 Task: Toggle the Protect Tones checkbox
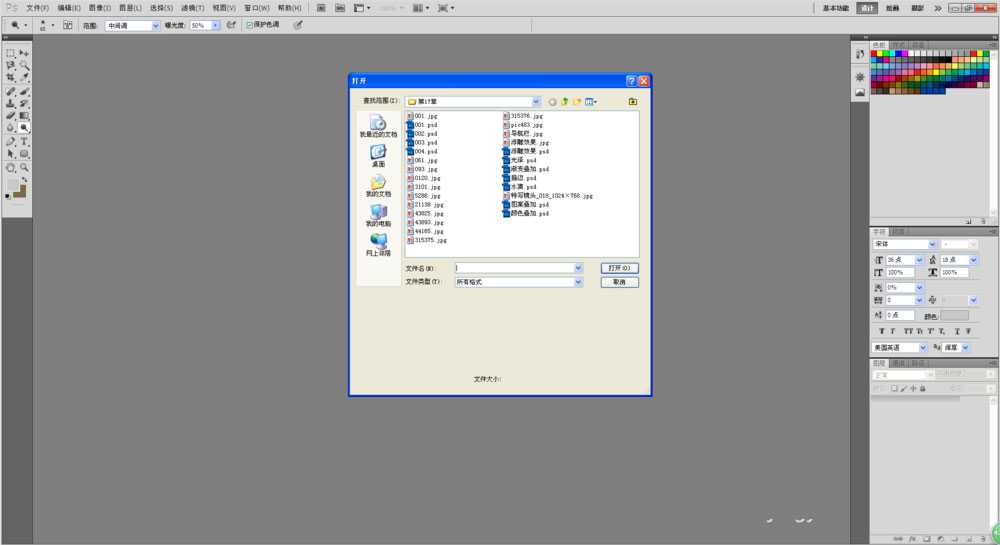[249, 25]
